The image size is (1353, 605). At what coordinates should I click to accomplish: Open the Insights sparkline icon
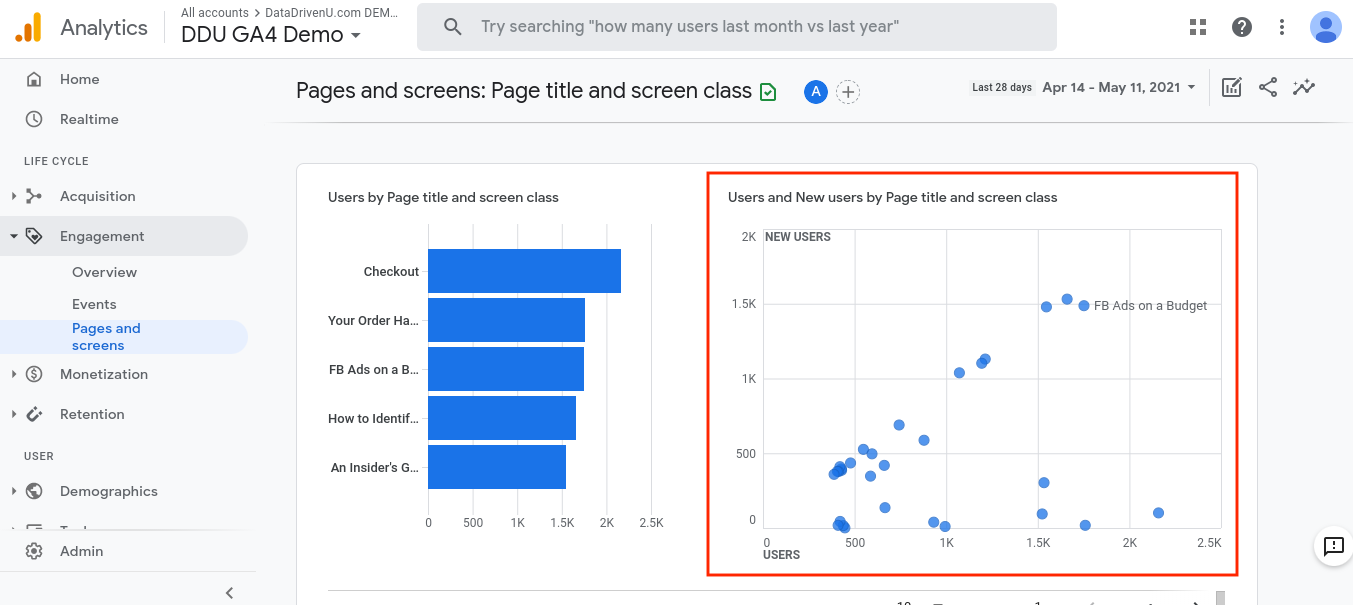tap(1303, 88)
